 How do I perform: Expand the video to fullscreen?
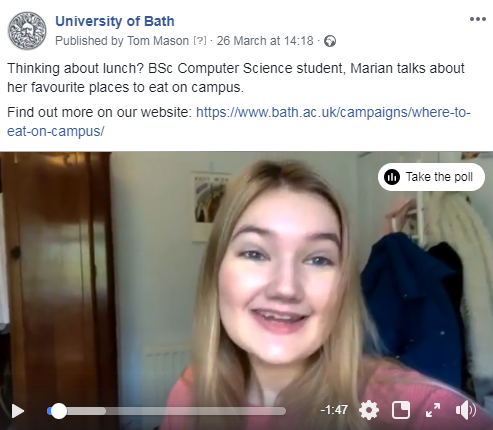(x=433, y=410)
